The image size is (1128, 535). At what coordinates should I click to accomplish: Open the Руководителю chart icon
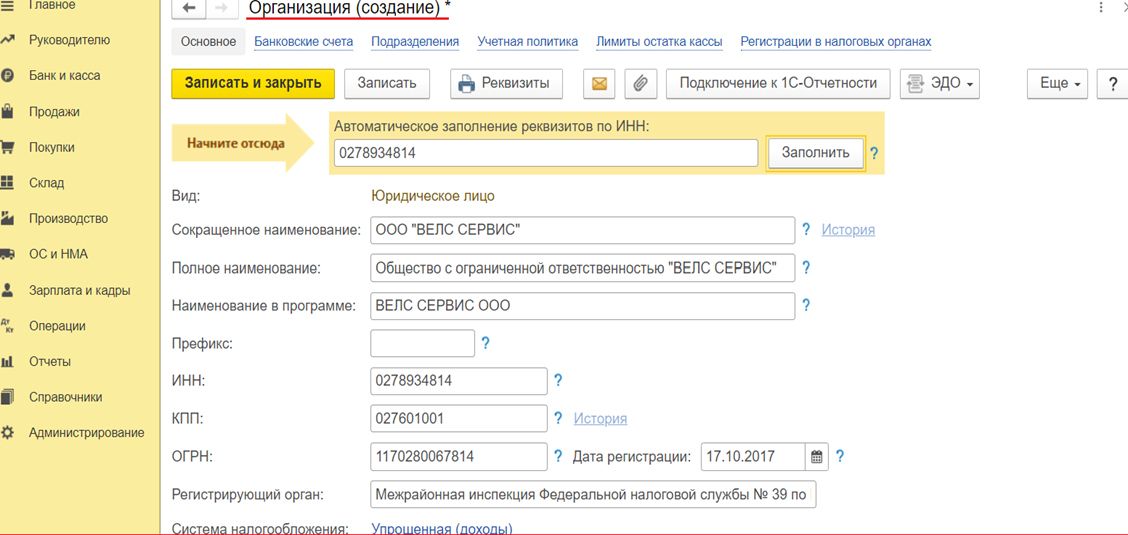8,40
